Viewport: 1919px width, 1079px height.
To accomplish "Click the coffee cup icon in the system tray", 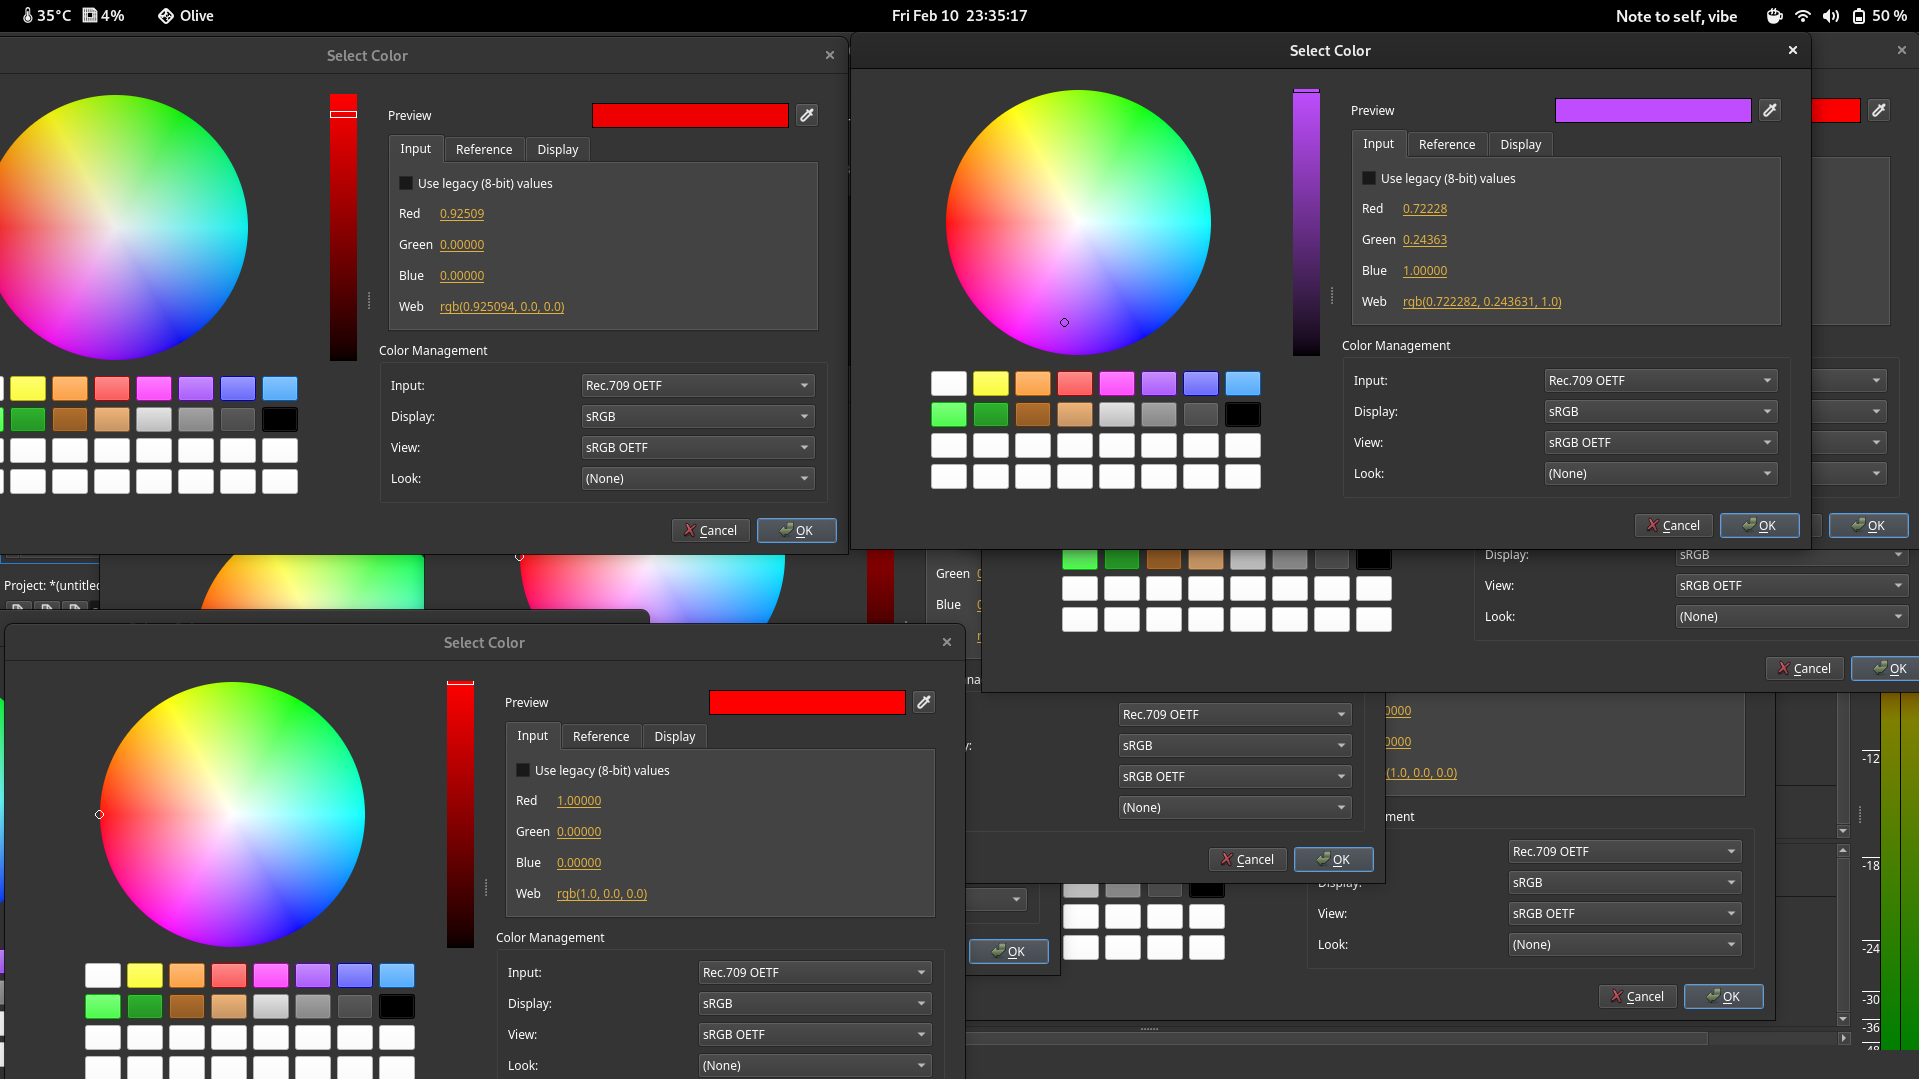I will [1773, 15].
